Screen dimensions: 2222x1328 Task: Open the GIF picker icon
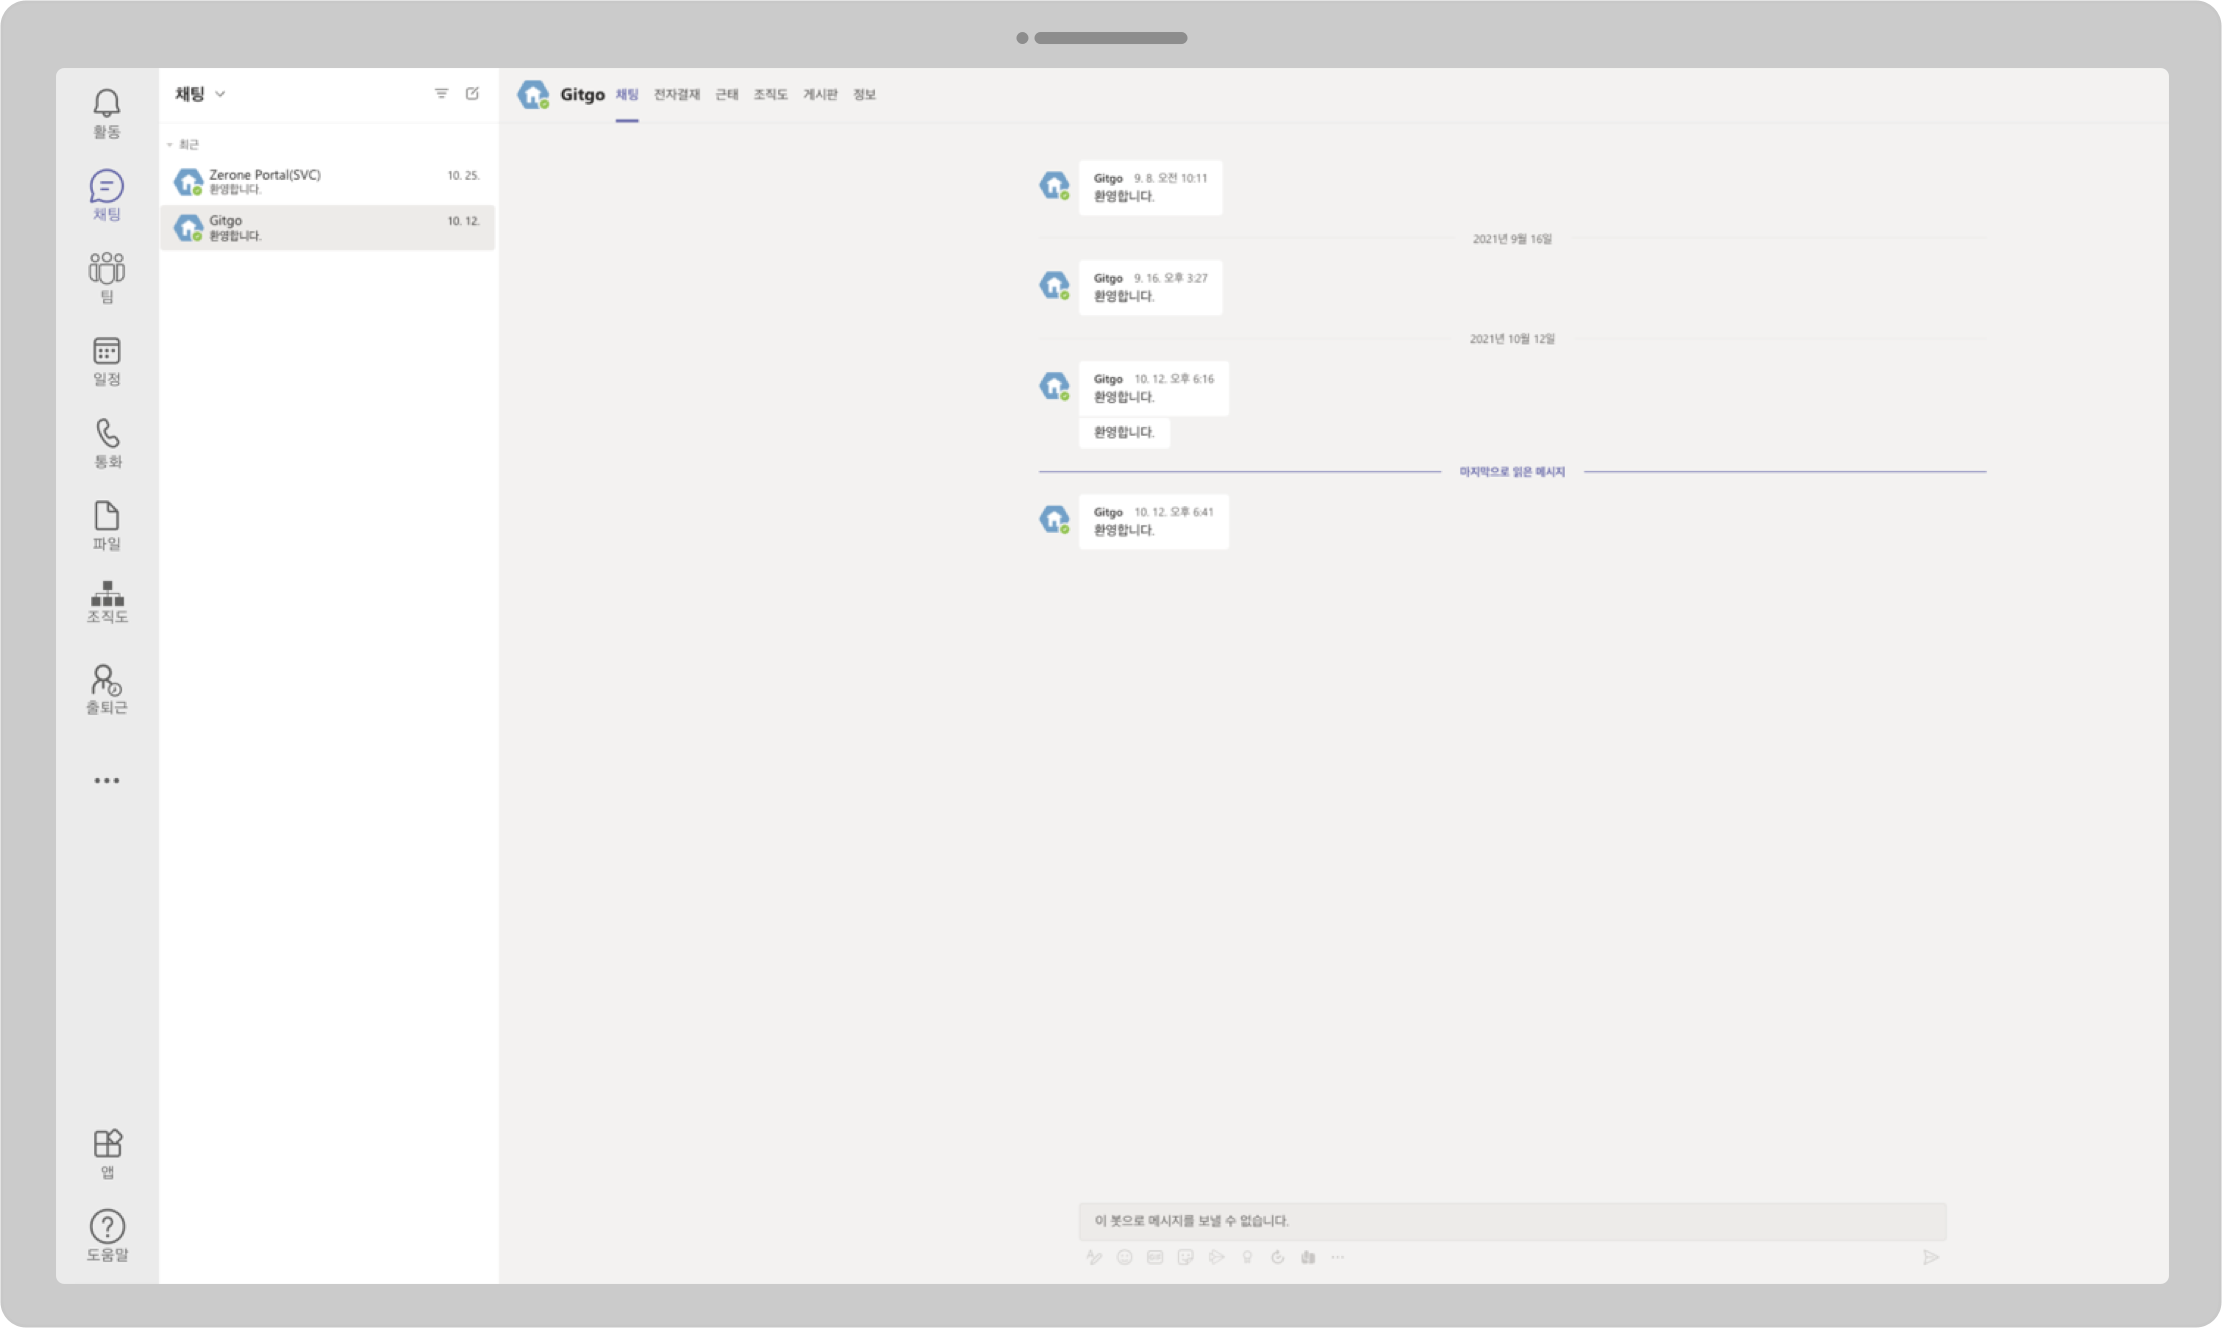click(x=1155, y=1257)
